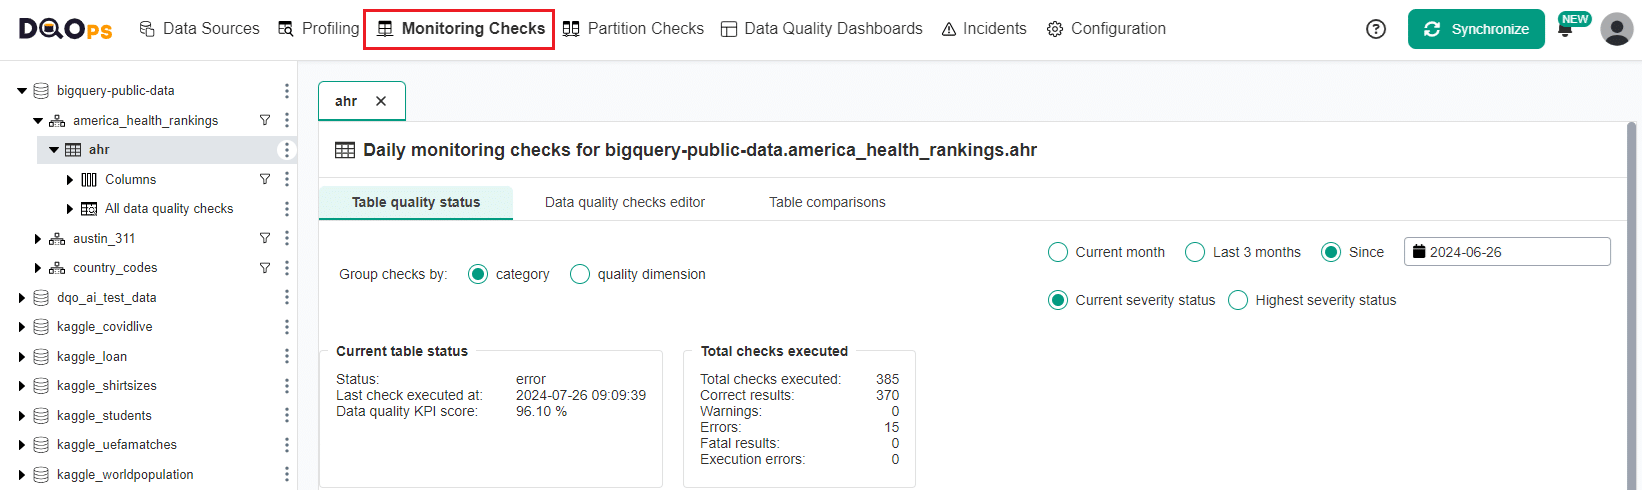Click filter icon next to america_health_rankings

(x=265, y=120)
